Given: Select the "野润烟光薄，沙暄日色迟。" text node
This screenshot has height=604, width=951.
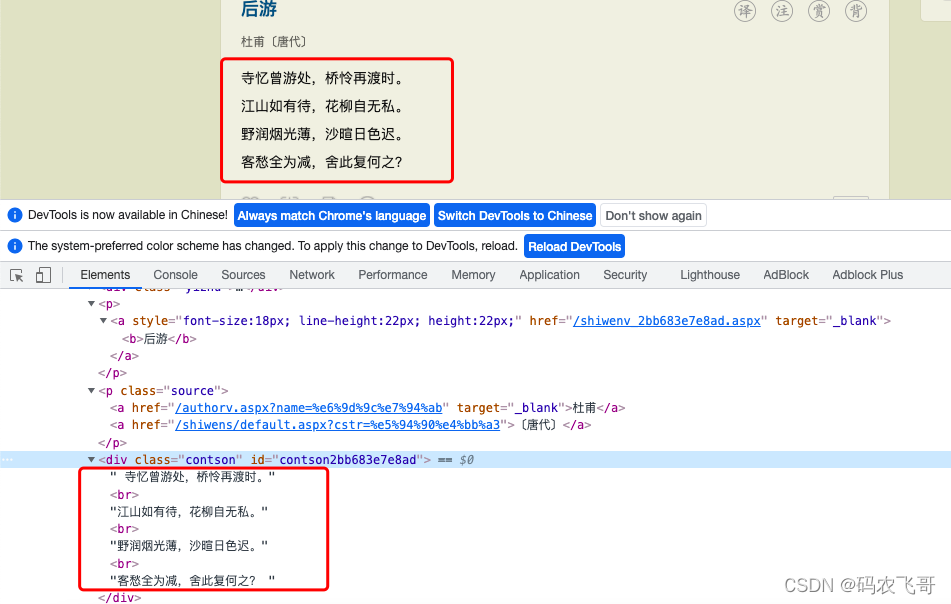Looking at the screenshot, I should pyautogui.click(x=189, y=546).
